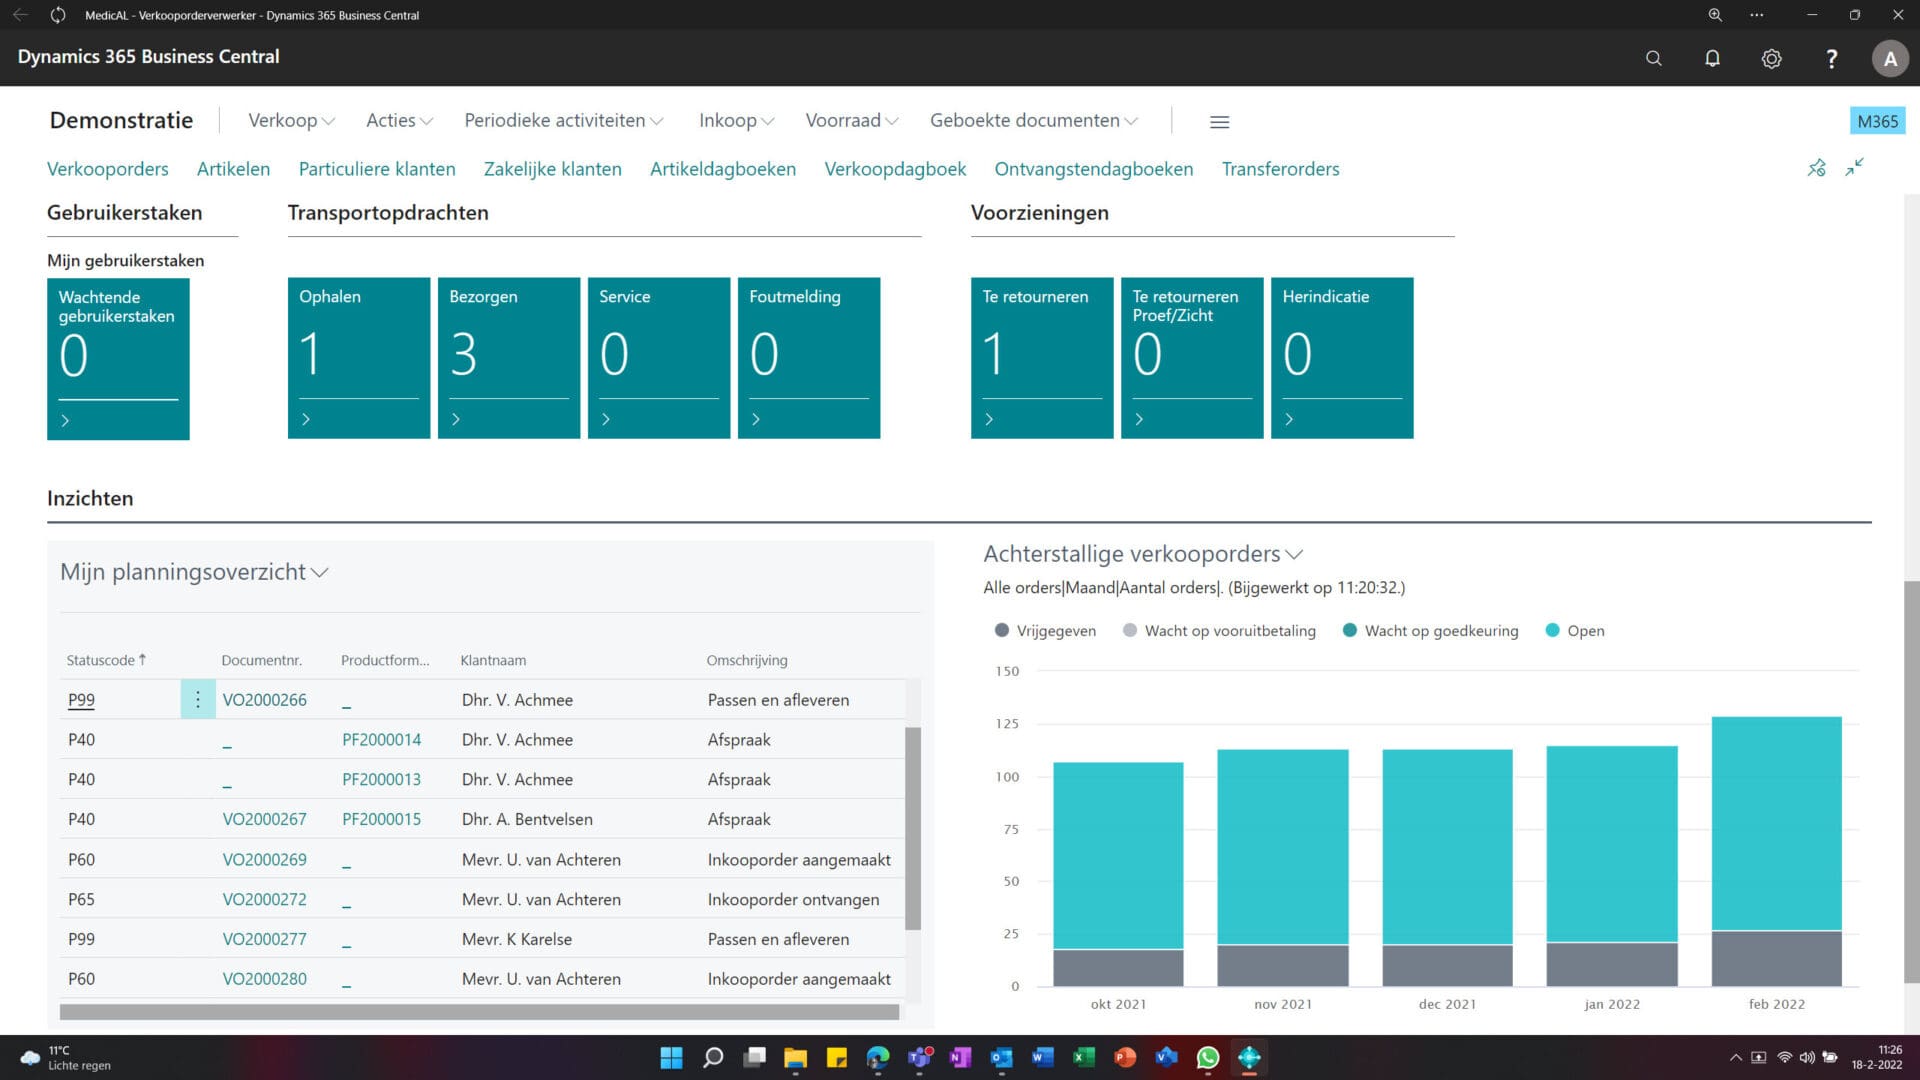Open Wachtende gebruikerstaken tile
Screen dimensions: 1920x1080
click(118, 359)
